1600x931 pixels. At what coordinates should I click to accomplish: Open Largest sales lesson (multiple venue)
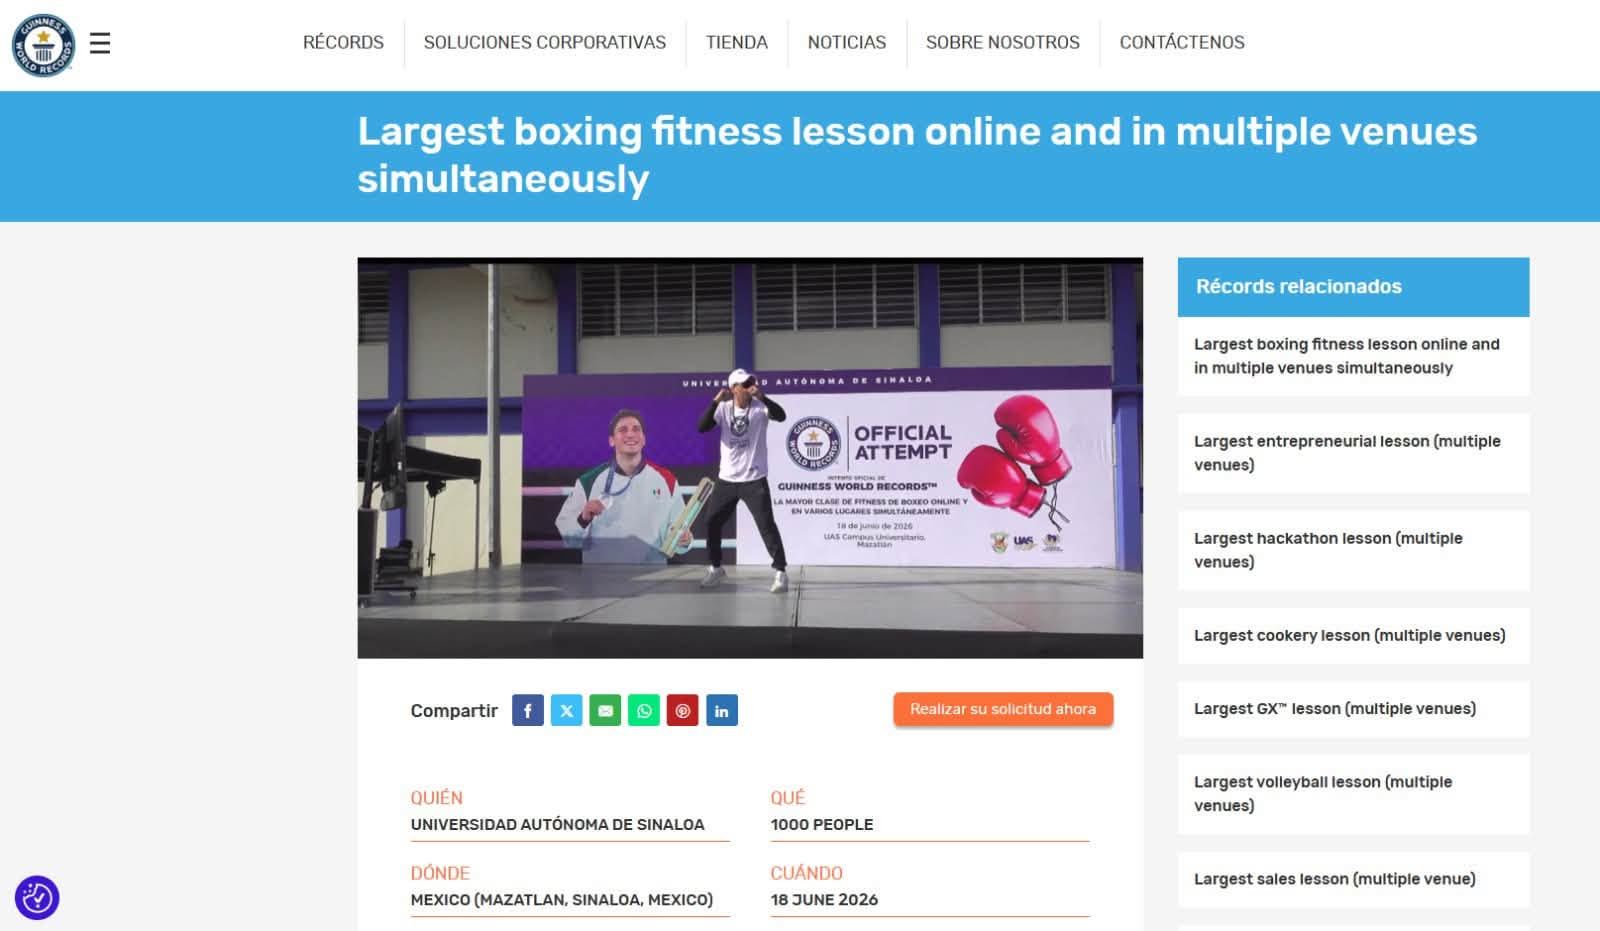coord(1353,879)
